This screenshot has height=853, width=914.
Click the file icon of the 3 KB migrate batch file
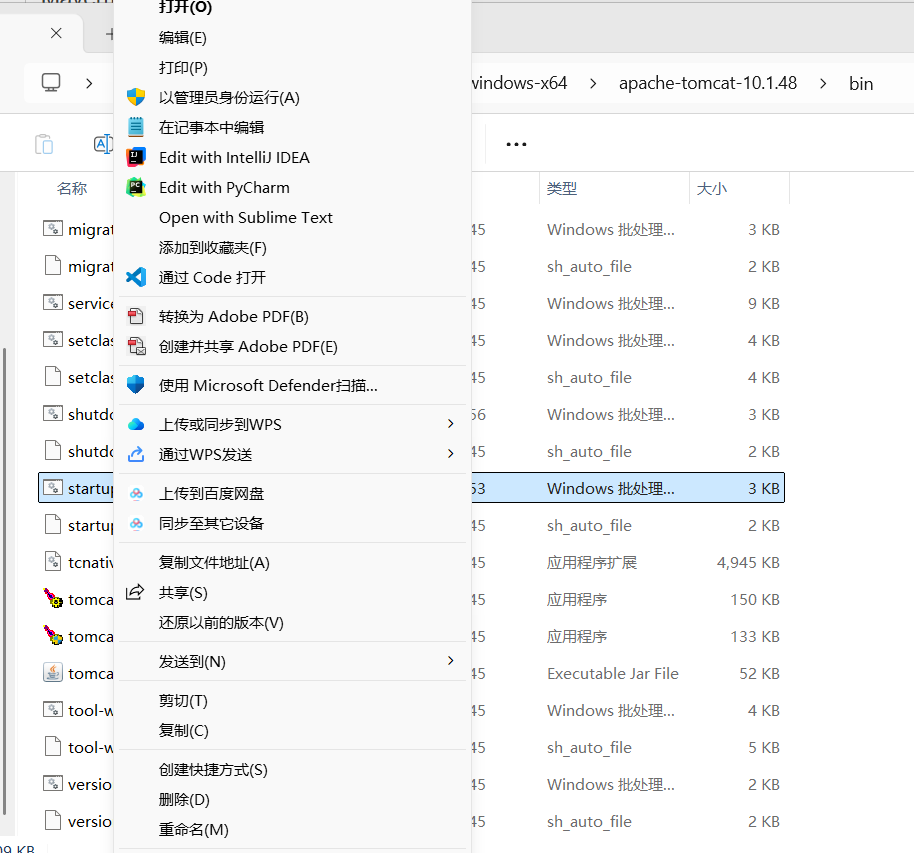tap(52, 229)
